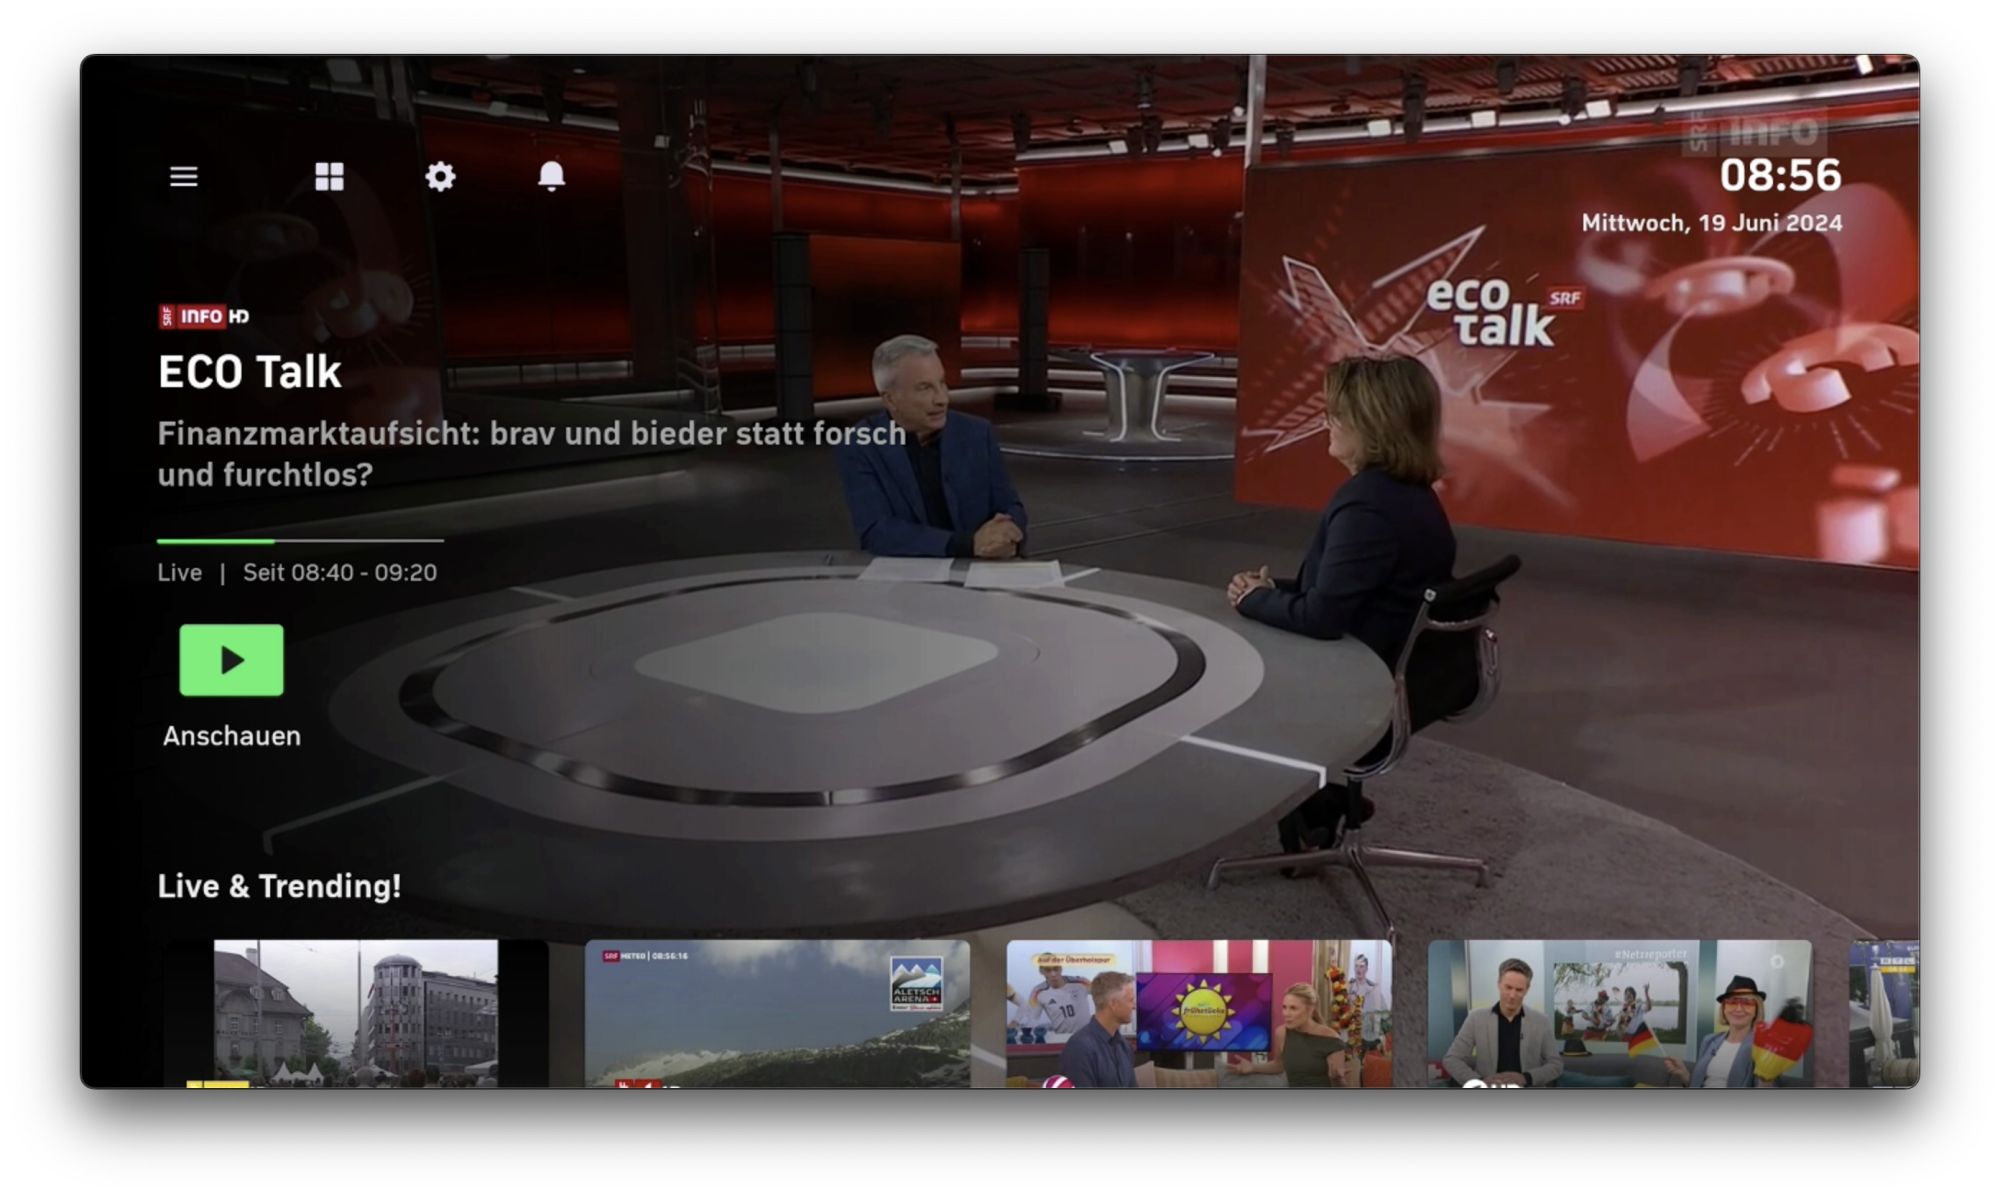Open settings via the gear icon

[x=440, y=177]
